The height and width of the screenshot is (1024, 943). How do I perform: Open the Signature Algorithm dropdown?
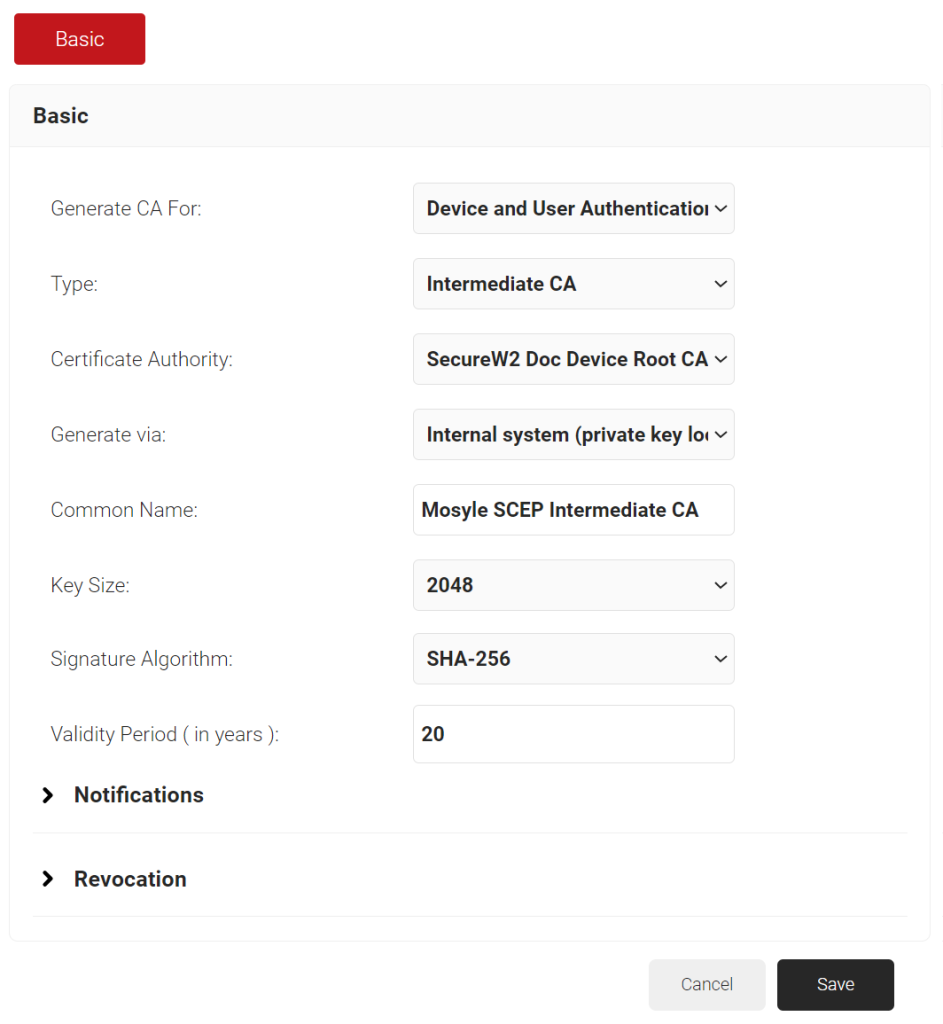[x=573, y=659]
